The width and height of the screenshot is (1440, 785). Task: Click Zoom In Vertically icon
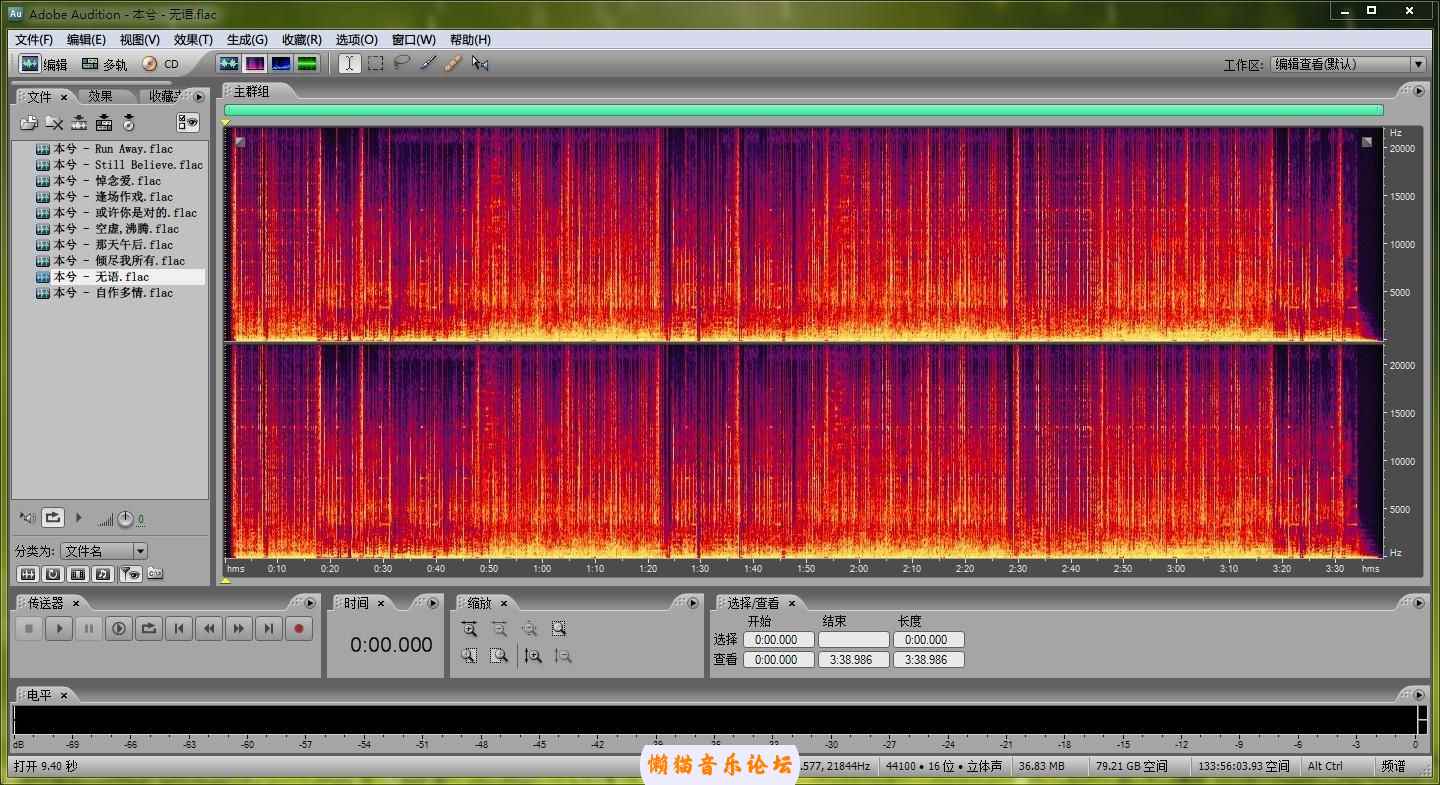tap(533, 656)
